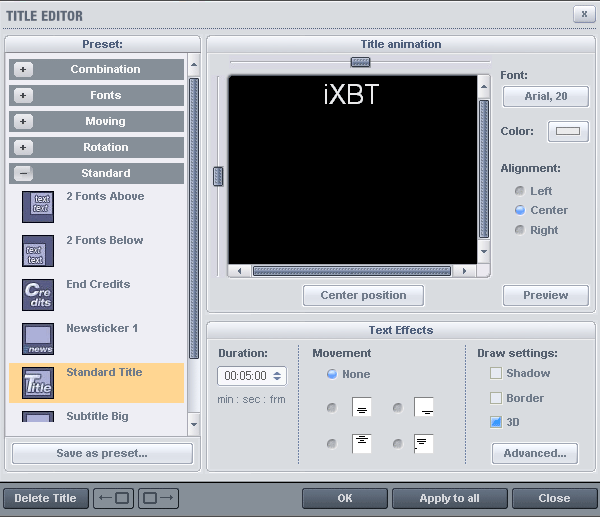600x517 pixels.
Task: Toggle the 3D checkbox
Action: 496,422
